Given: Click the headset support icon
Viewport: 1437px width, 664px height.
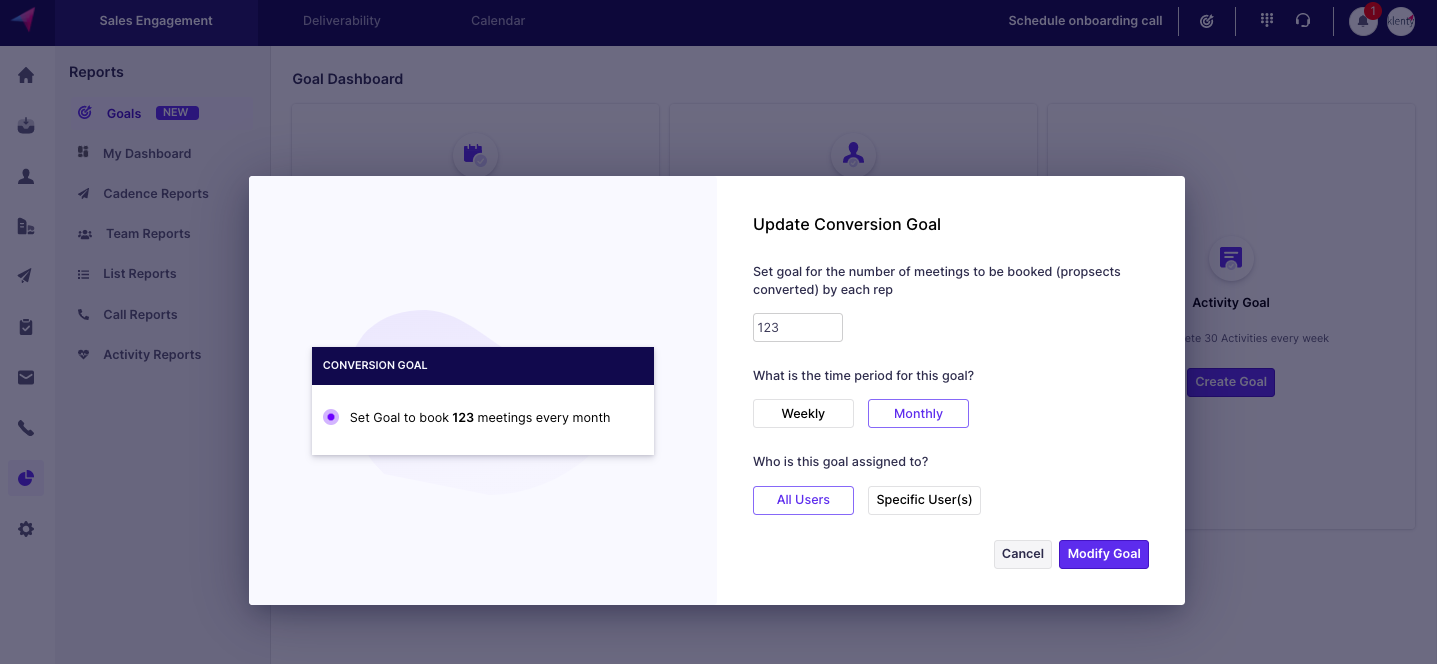Looking at the screenshot, I should [1302, 20].
